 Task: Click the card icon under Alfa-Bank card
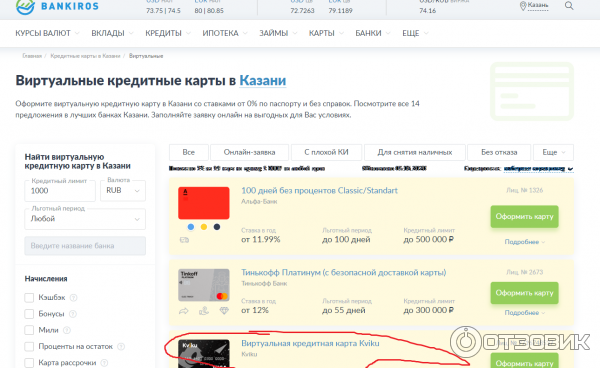[184, 240]
